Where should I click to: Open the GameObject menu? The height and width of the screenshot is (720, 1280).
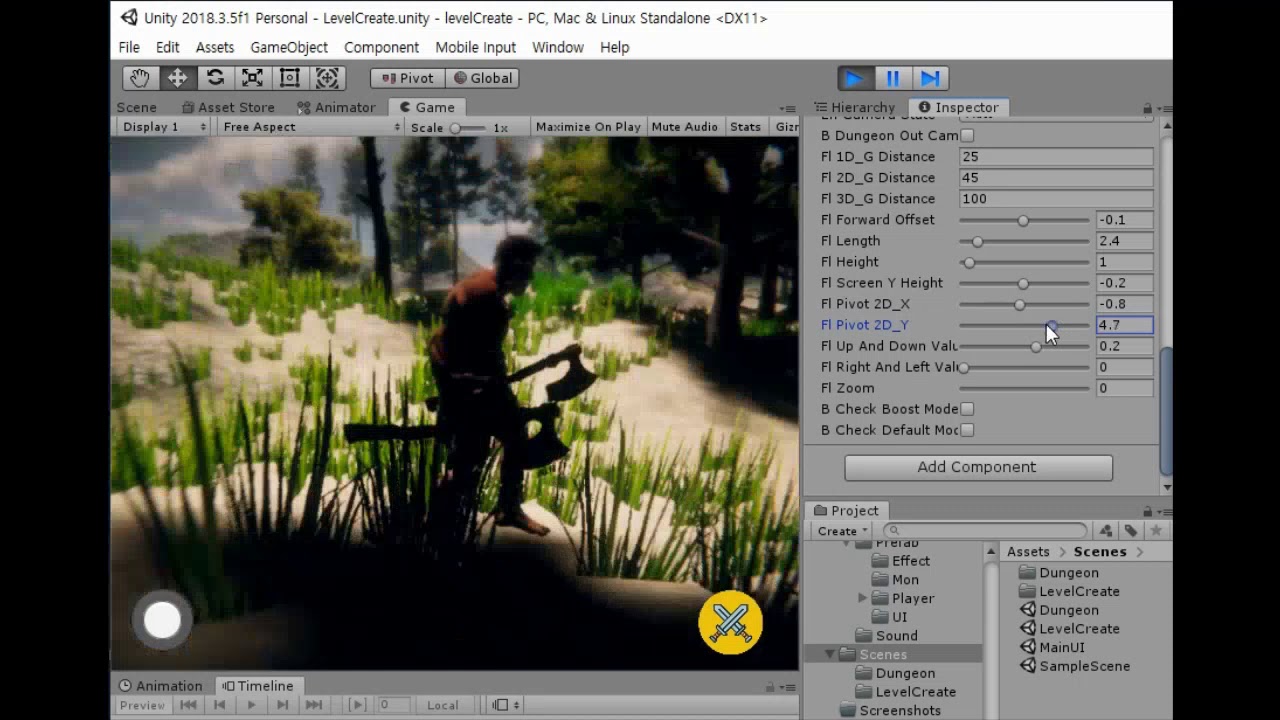tap(289, 47)
